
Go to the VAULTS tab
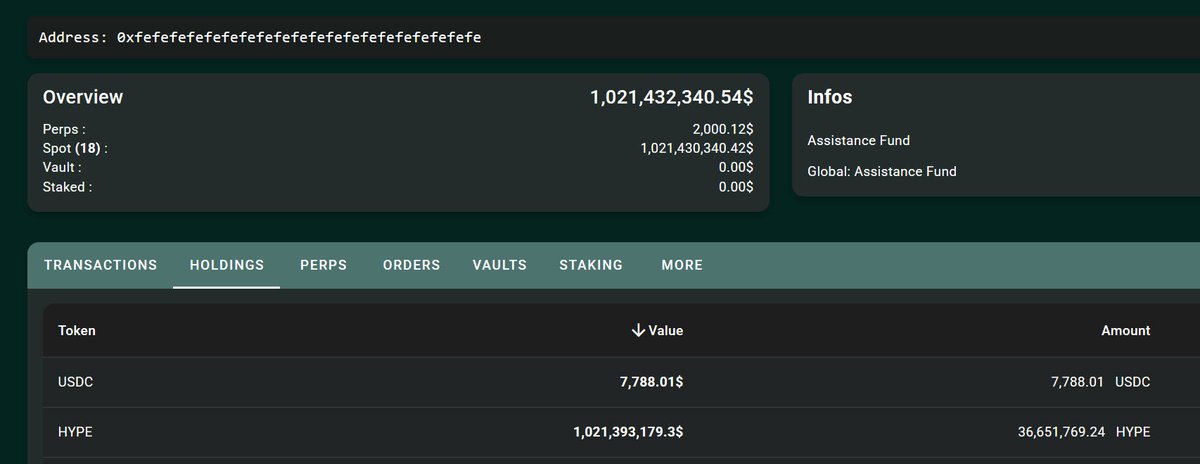500,265
